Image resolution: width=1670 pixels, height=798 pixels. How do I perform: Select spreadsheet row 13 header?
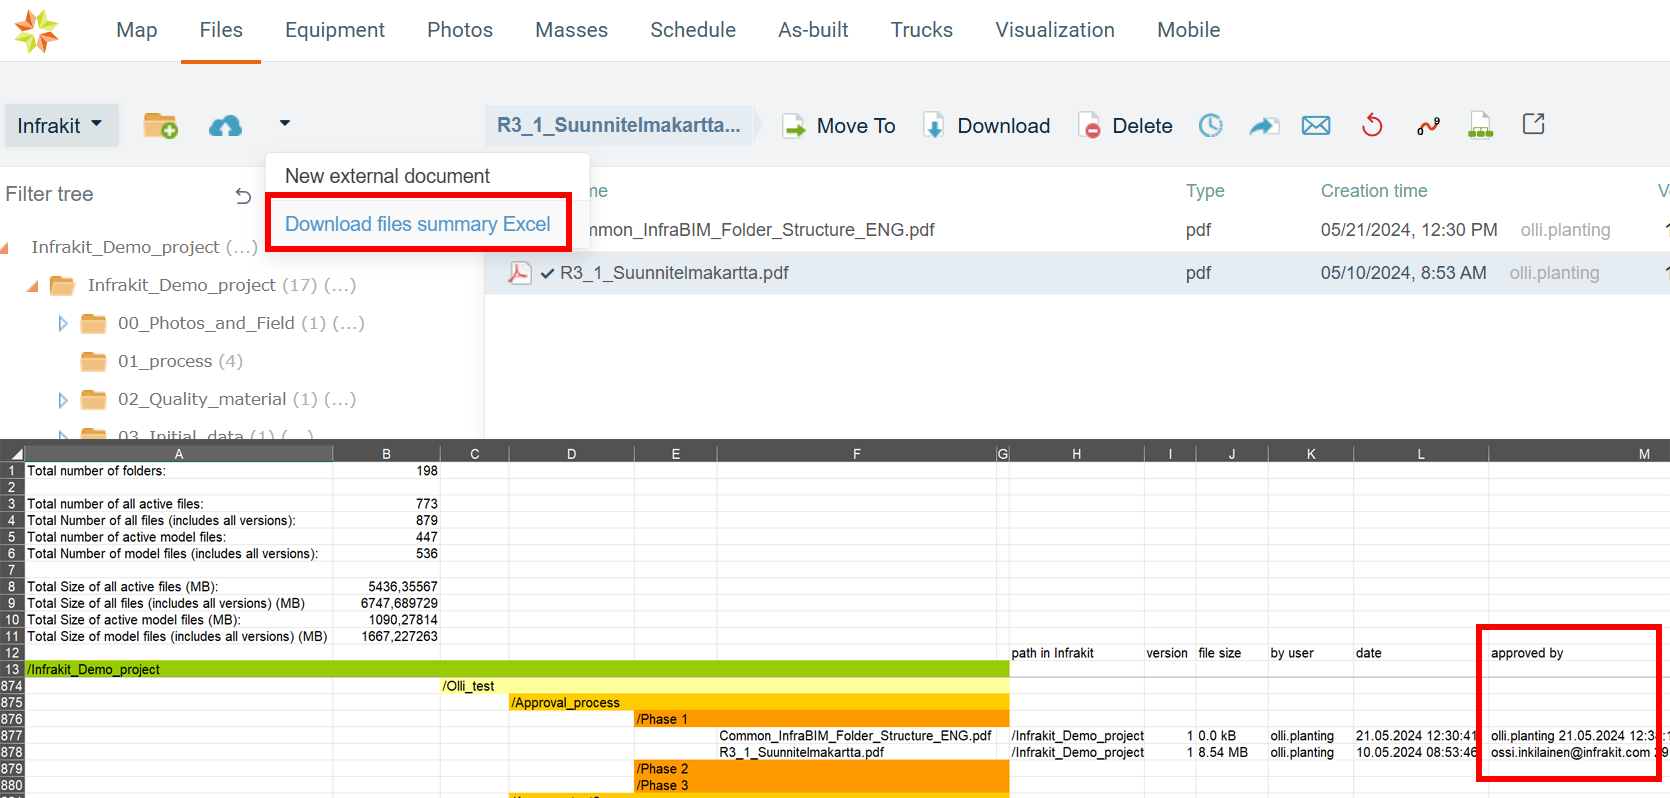pos(12,670)
